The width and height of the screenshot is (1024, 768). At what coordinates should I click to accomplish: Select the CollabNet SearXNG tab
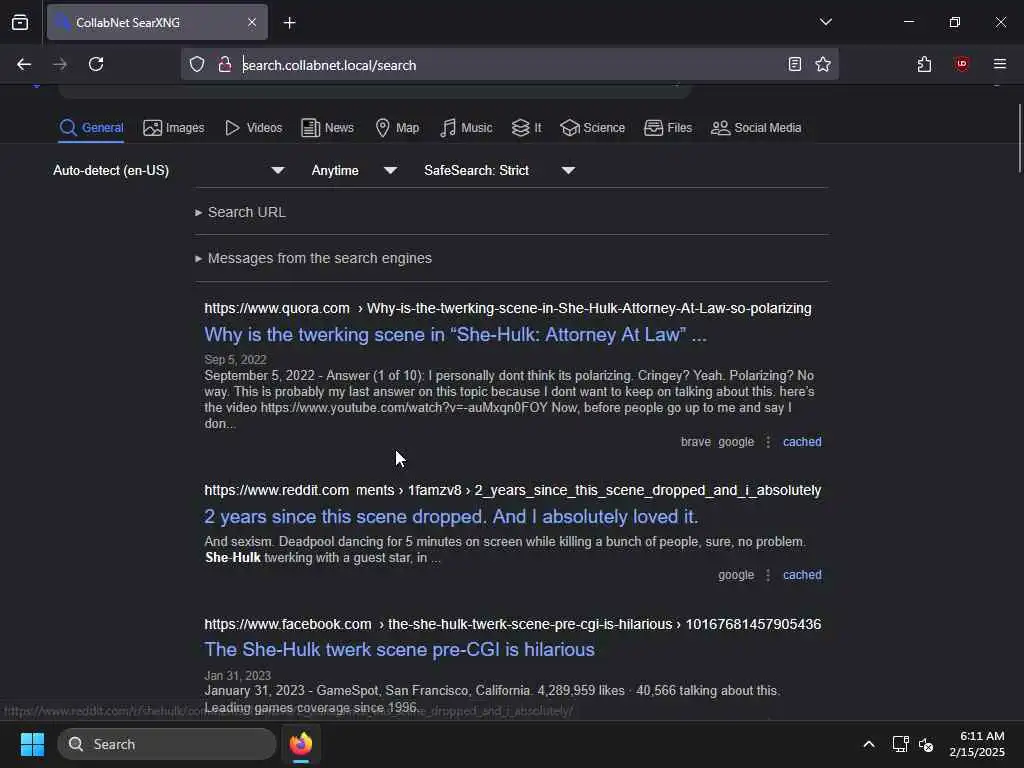(x=157, y=22)
